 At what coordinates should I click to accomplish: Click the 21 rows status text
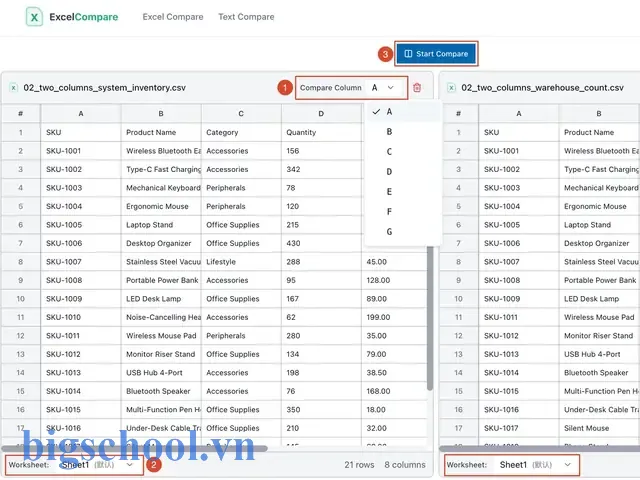(359, 464)
